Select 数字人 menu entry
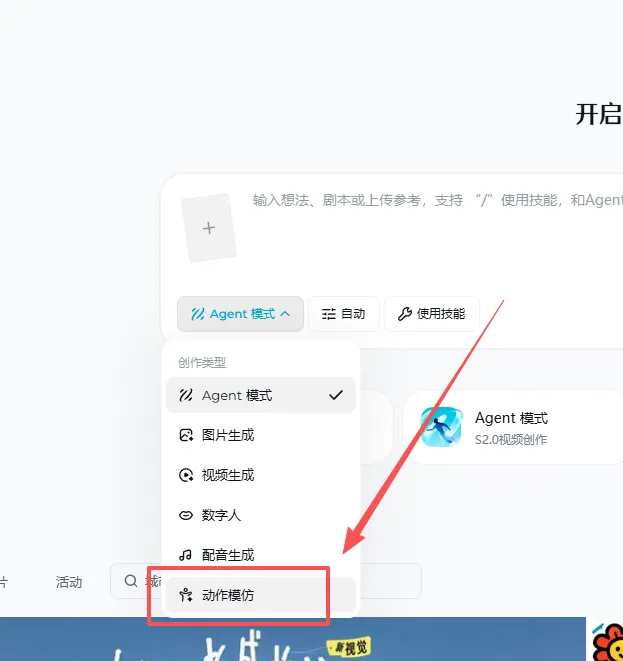This screenshot has width=623, height=661. click(x=261, y=515)
